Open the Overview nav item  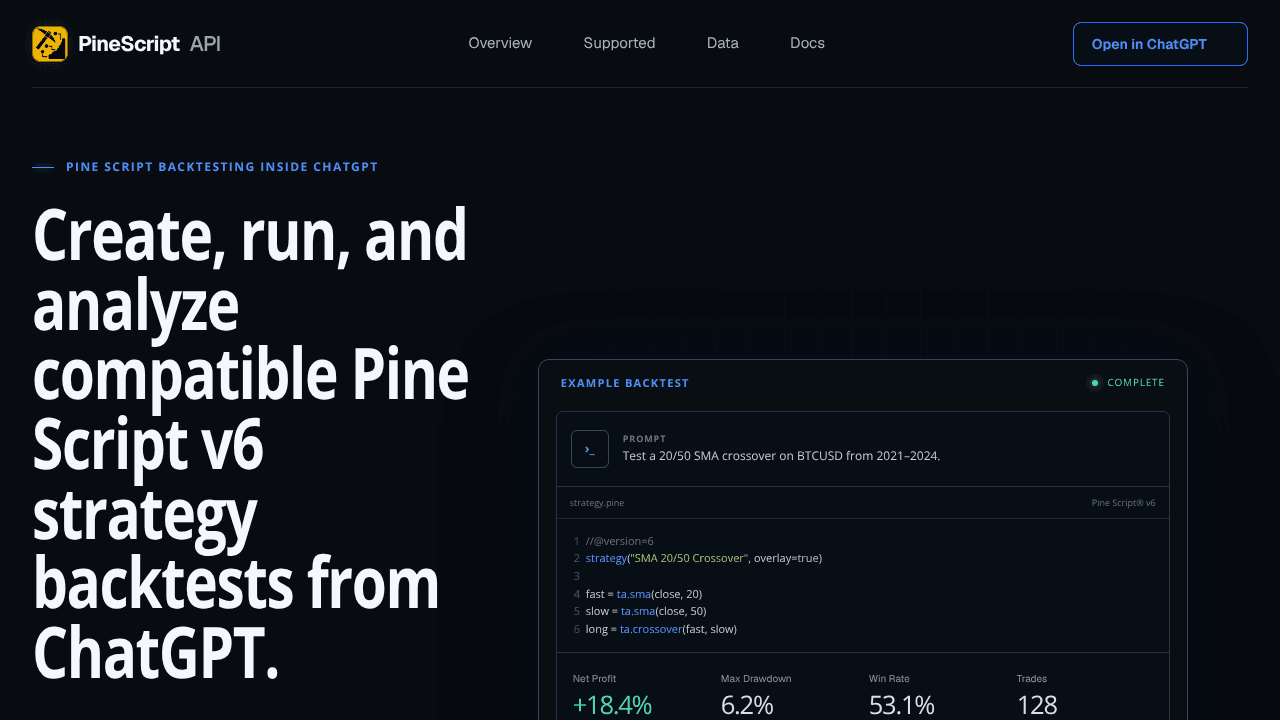tap(500, 43)
